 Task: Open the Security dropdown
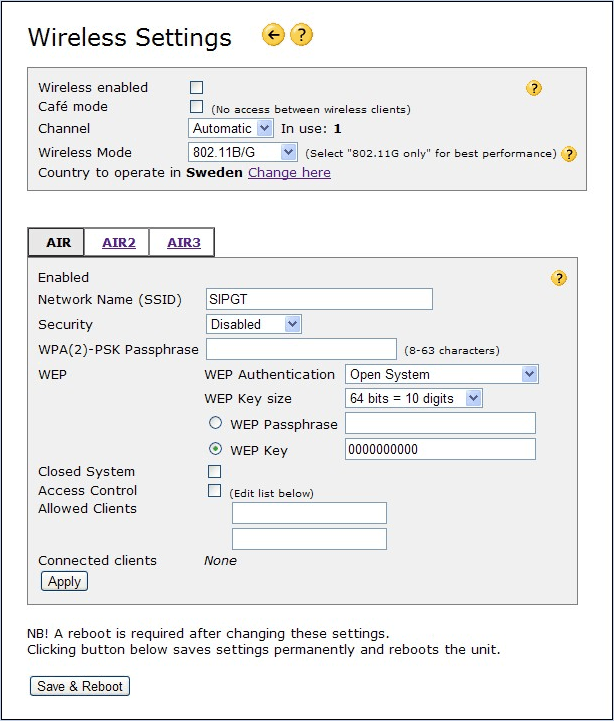click(254, 324)
